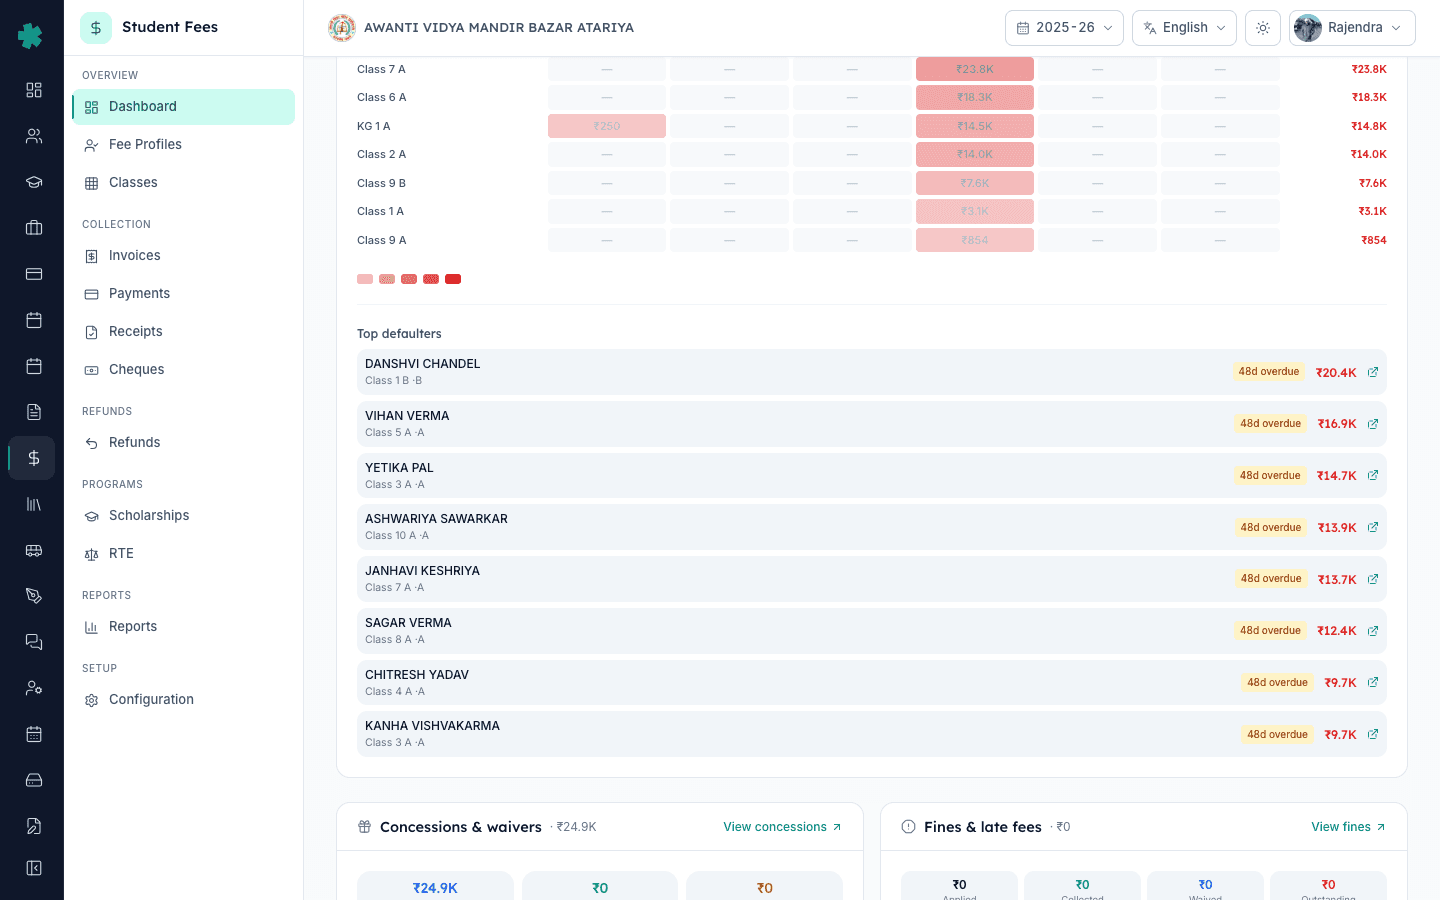The height and width of the screenshot is (900, 1440).
Task: Open the briefcase icon in left rail
Action: point(34,228)
